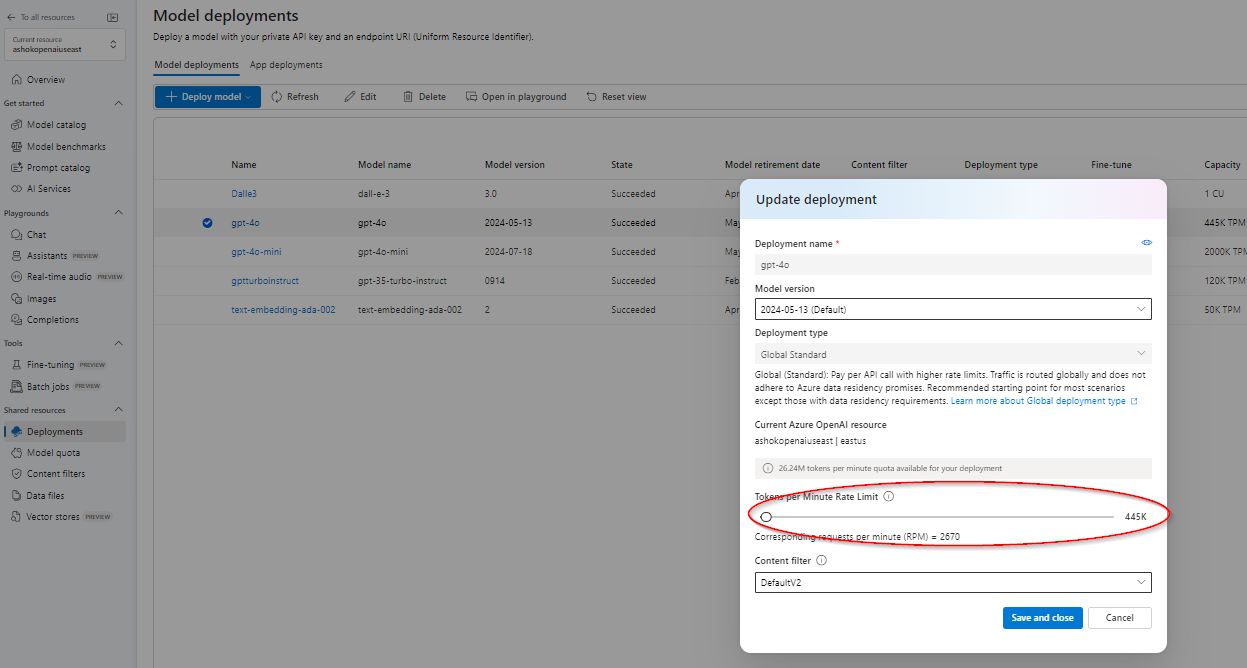Open Model quota page
Screen dimensions: 1247x668
[53, 453]
